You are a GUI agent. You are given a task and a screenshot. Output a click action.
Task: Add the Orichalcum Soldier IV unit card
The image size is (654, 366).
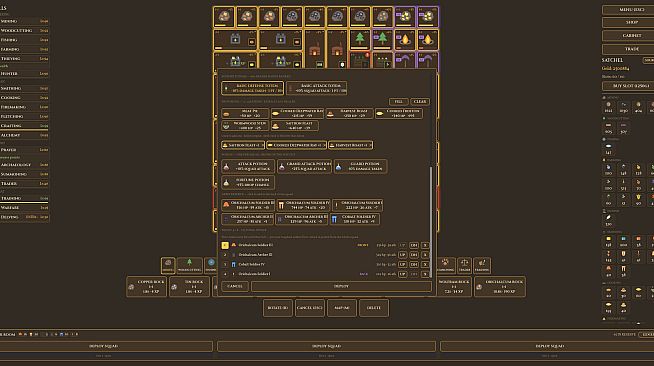tap(303, 205)
